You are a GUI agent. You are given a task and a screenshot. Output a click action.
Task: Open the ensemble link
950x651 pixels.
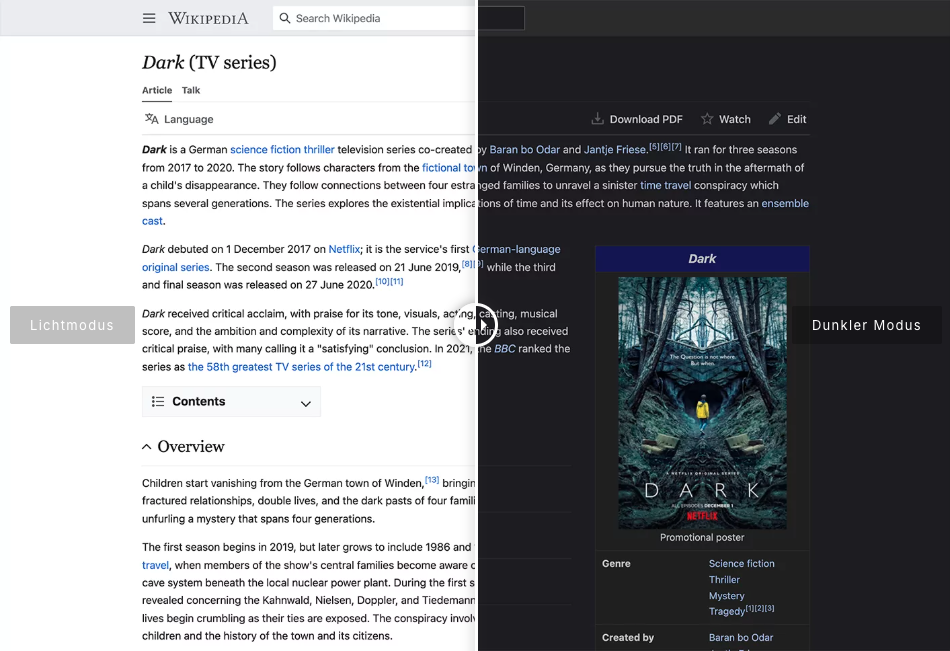(785, 204)
